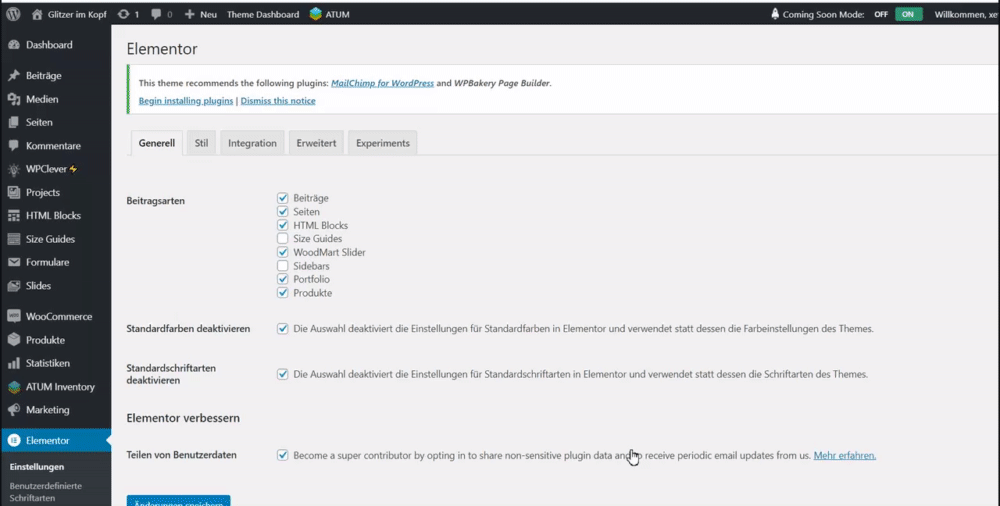1000x506 pixels.
Task: Open WooCommerce from sidebar icon
Action: click(x=13, y=316)
